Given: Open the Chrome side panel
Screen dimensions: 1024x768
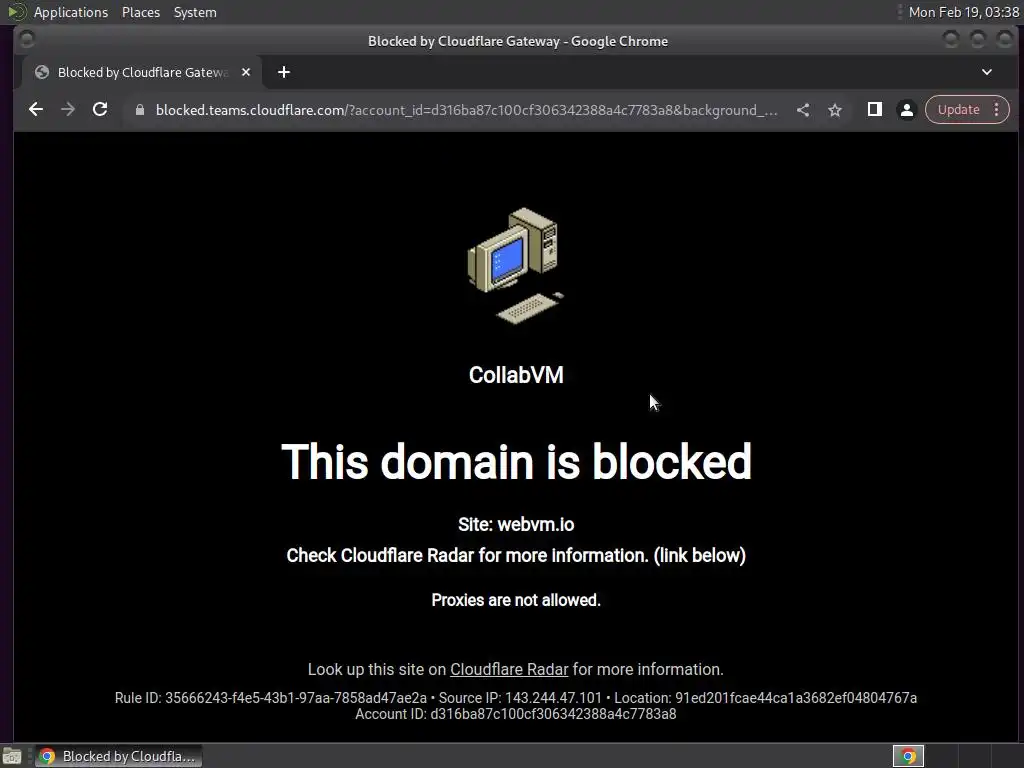Looking at the screenshot, I should click(874, 110).
